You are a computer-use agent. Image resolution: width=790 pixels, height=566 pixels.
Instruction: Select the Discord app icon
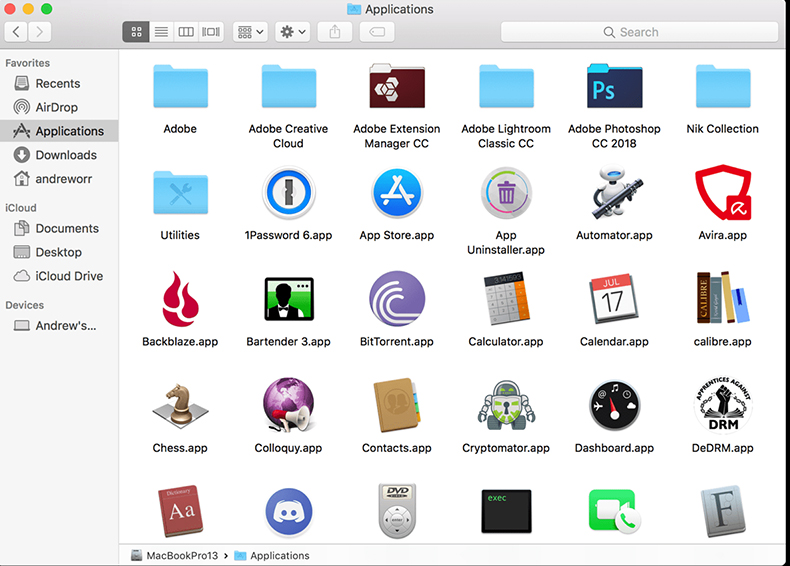[x=289, y=512]
